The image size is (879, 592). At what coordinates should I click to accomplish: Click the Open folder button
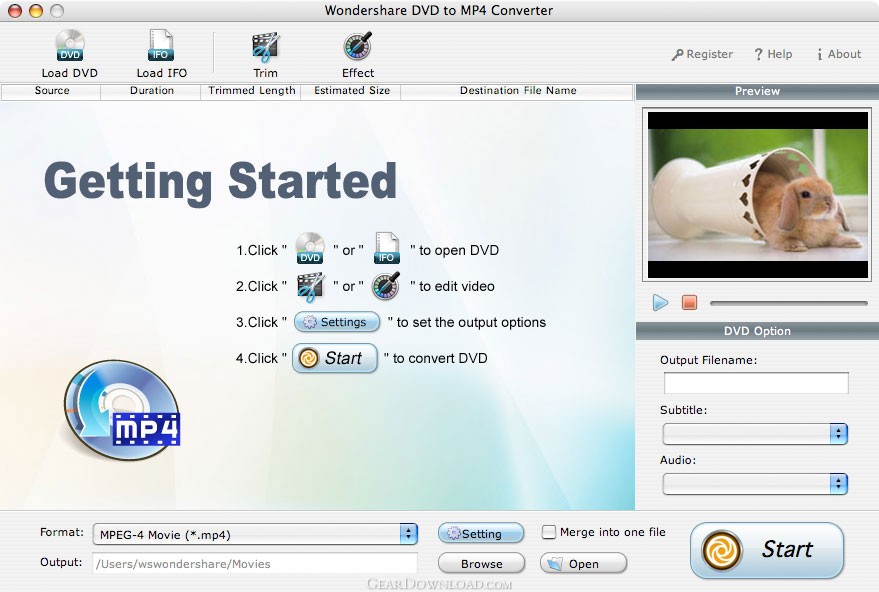pyautogui.click(x=584, y=563)
